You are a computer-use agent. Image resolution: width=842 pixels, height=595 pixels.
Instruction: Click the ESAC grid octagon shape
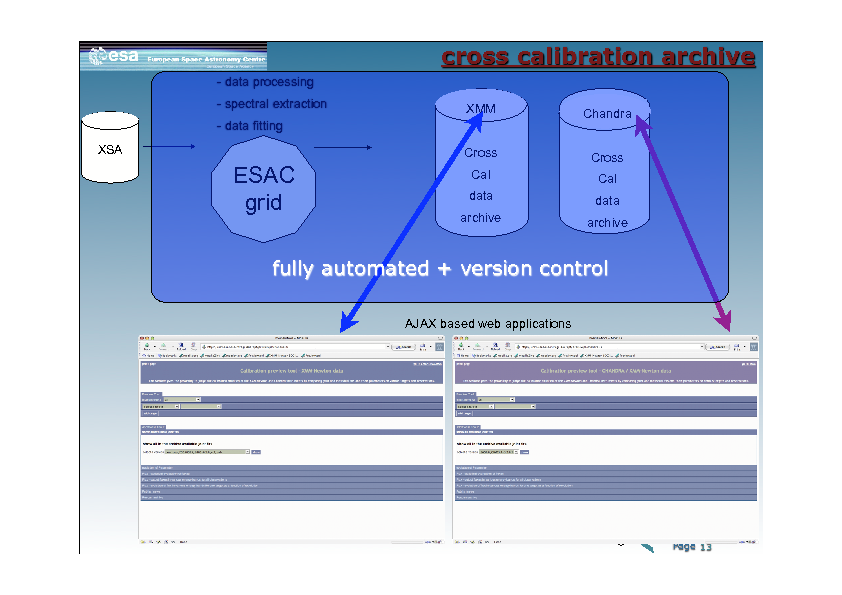(263, 189)
